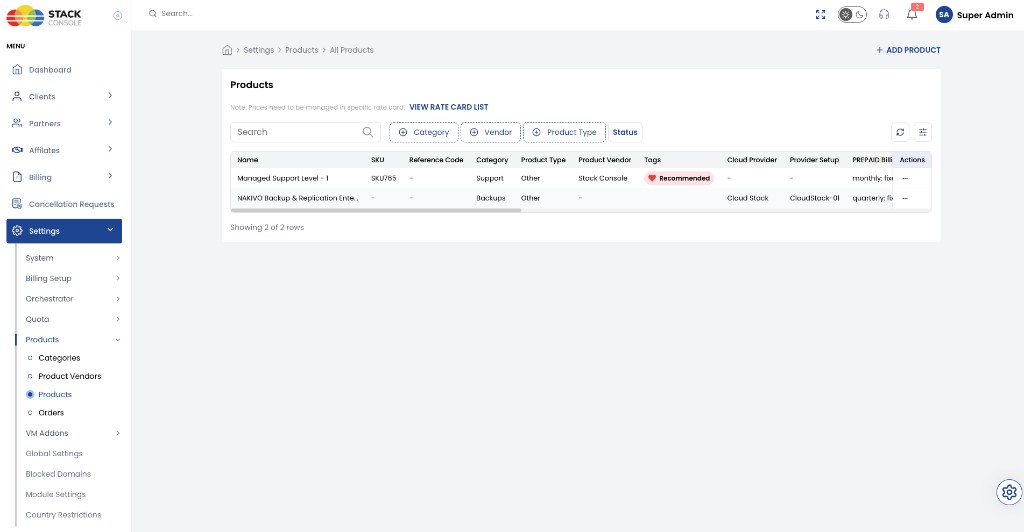
Task: Click Billing document icon
Action: click(x=18, y=177)
